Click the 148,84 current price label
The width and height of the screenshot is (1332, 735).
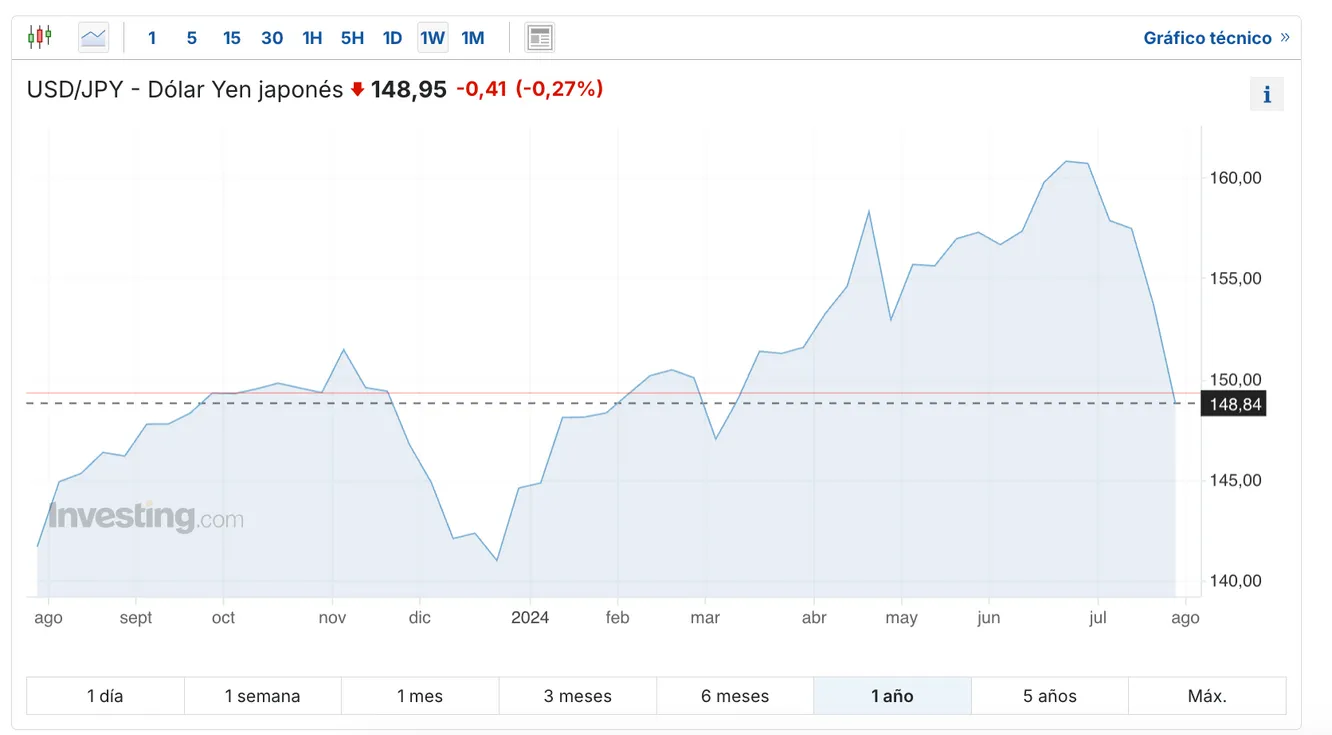coord(1233,403)
